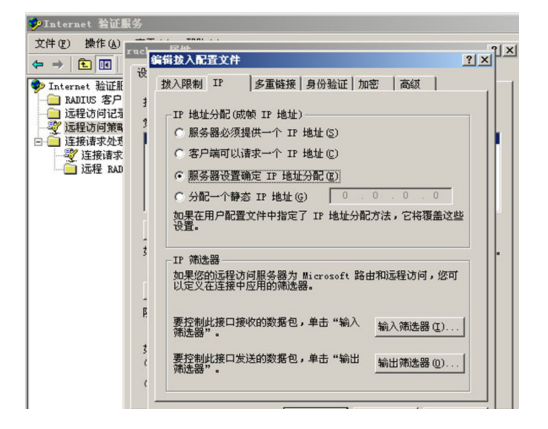Select the Internet 验证服务 root node icon

pyautogui.click(x=37, y=86)
